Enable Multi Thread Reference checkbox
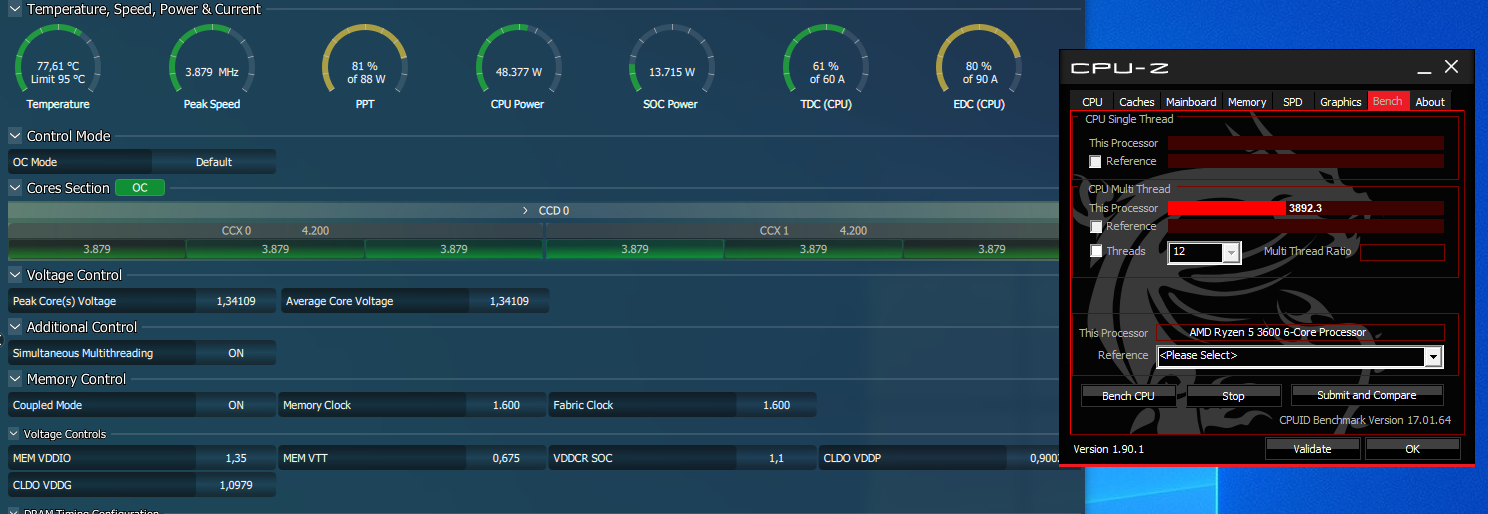 click(x=1095, y=227)
